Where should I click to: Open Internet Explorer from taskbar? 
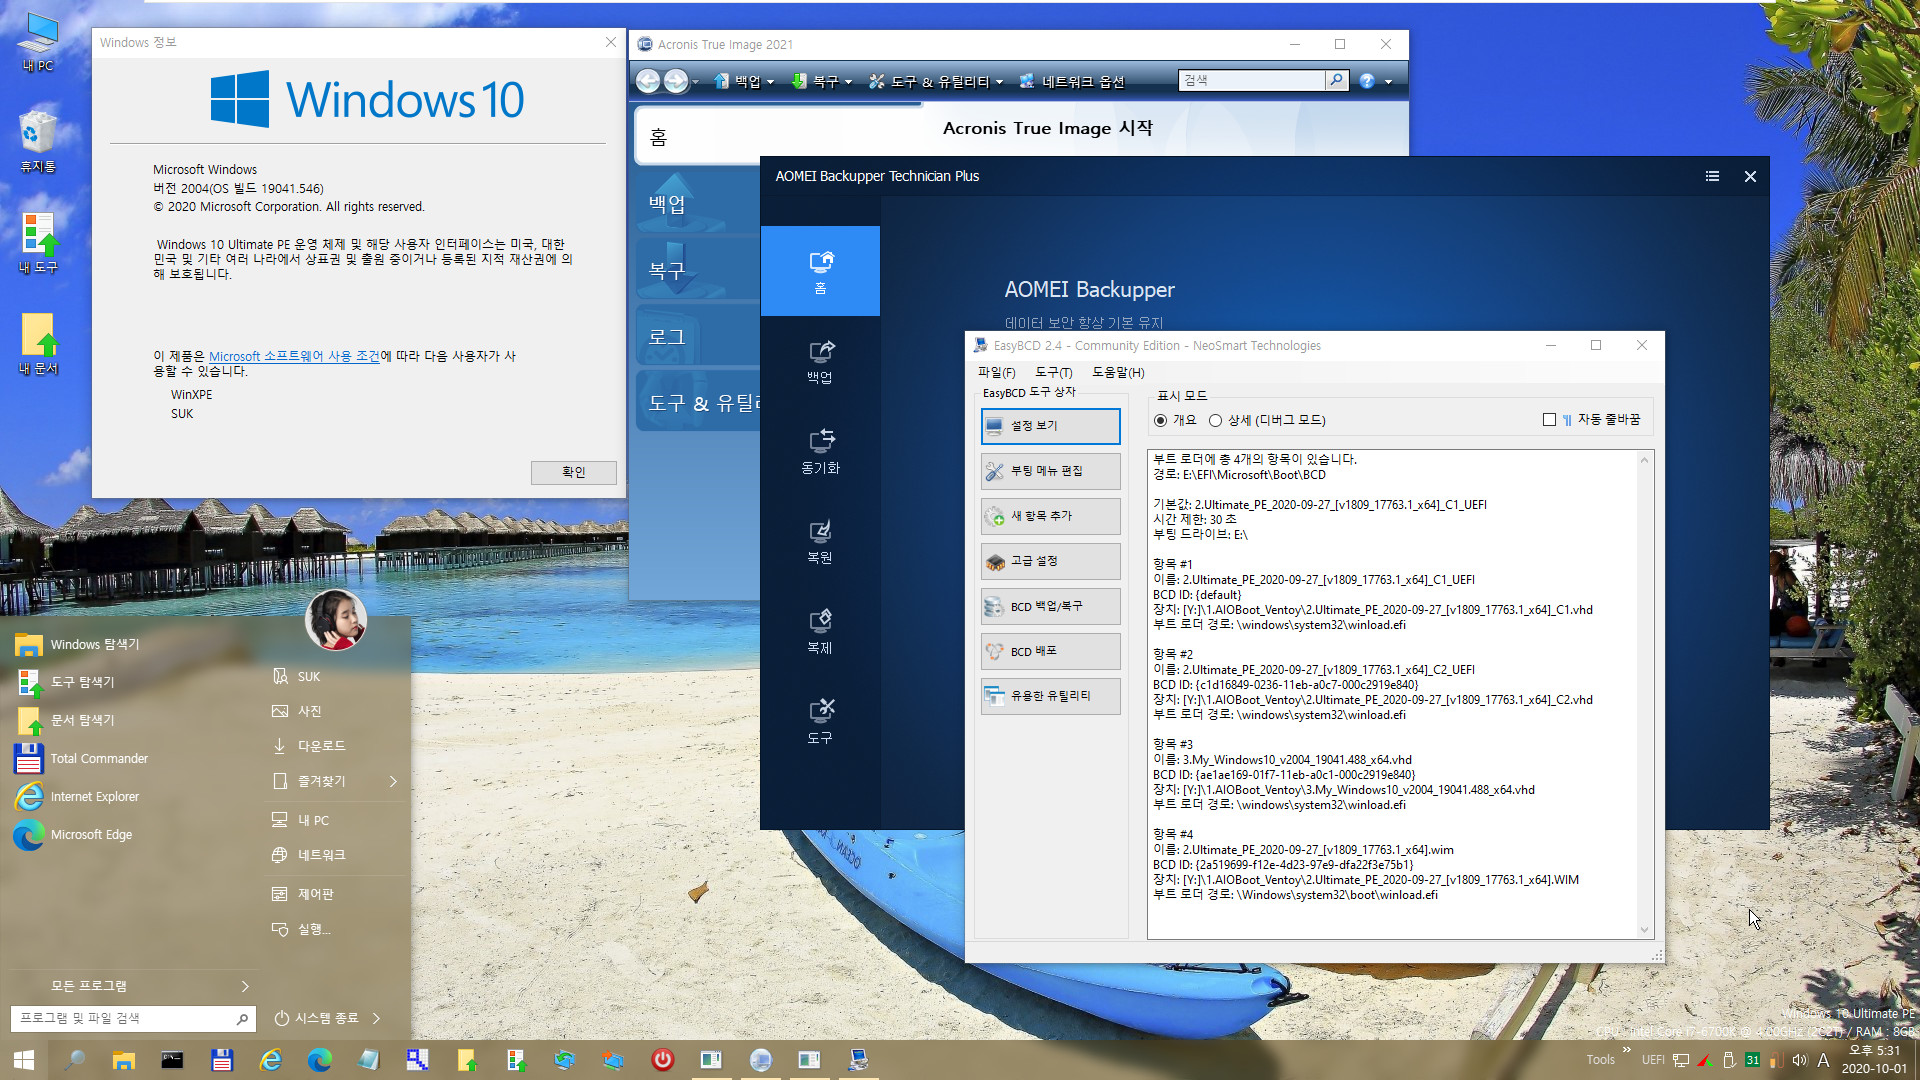coord(270,1060)
